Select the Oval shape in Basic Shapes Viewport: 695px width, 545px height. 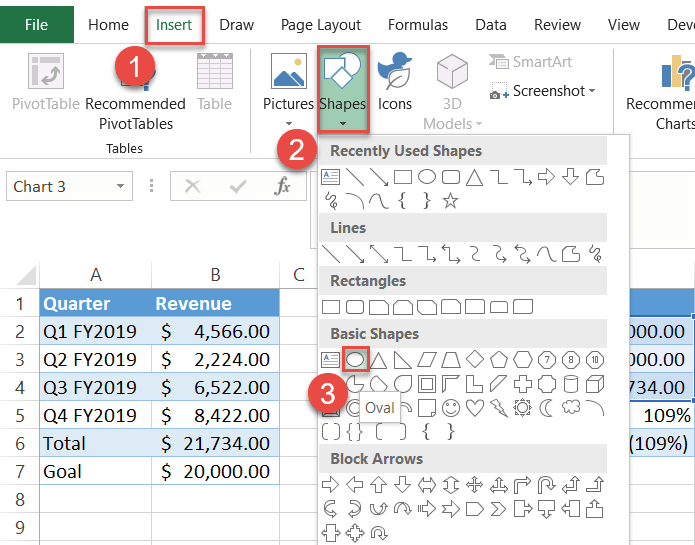(x=356, y=359)
